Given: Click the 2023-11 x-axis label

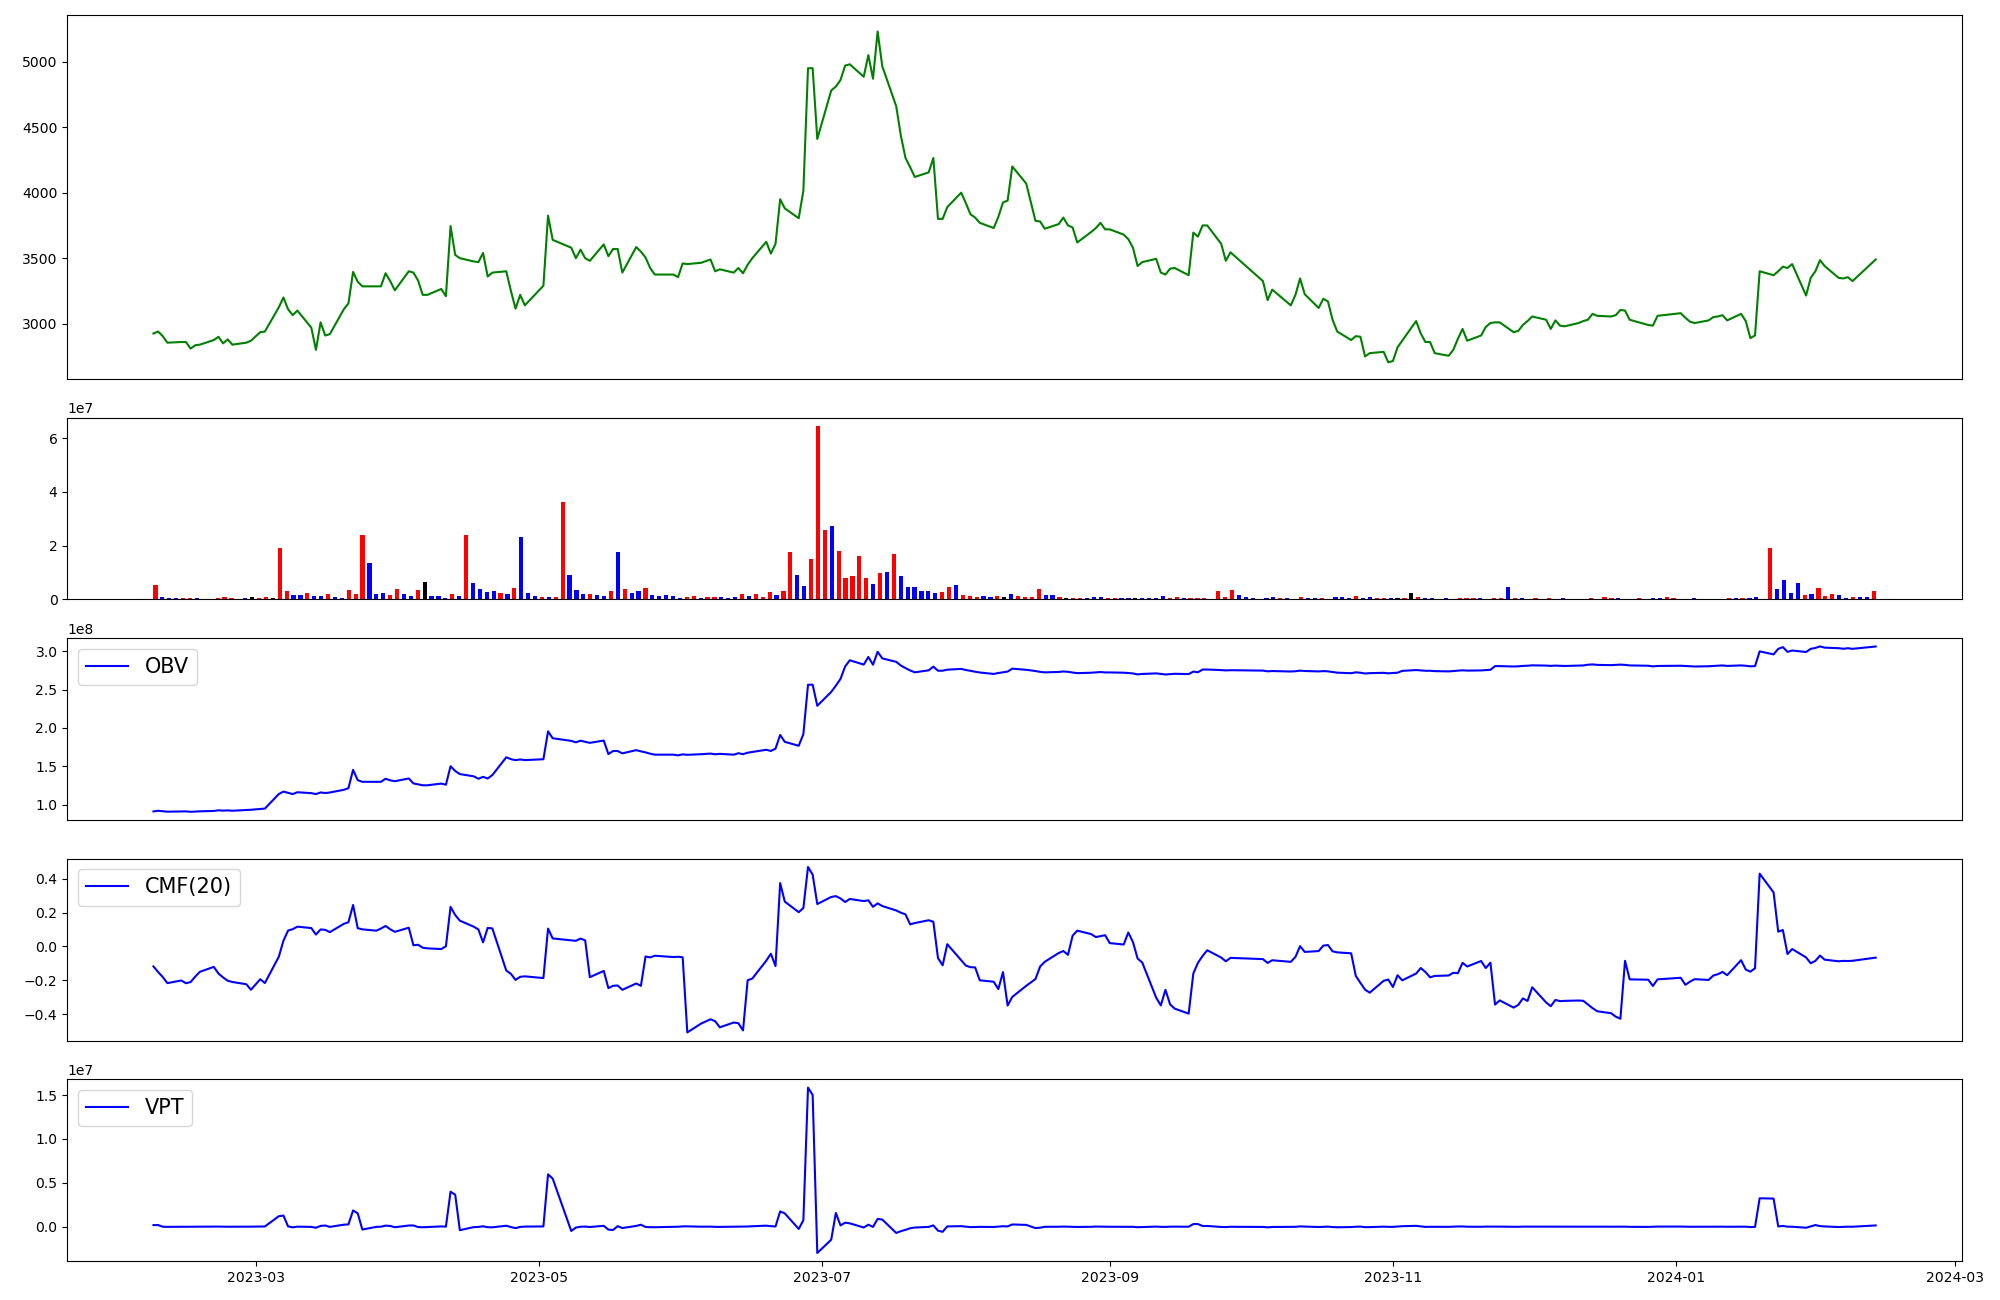Looking at the screenshot, I should pyautogui.click(x=1393, y=1277).
